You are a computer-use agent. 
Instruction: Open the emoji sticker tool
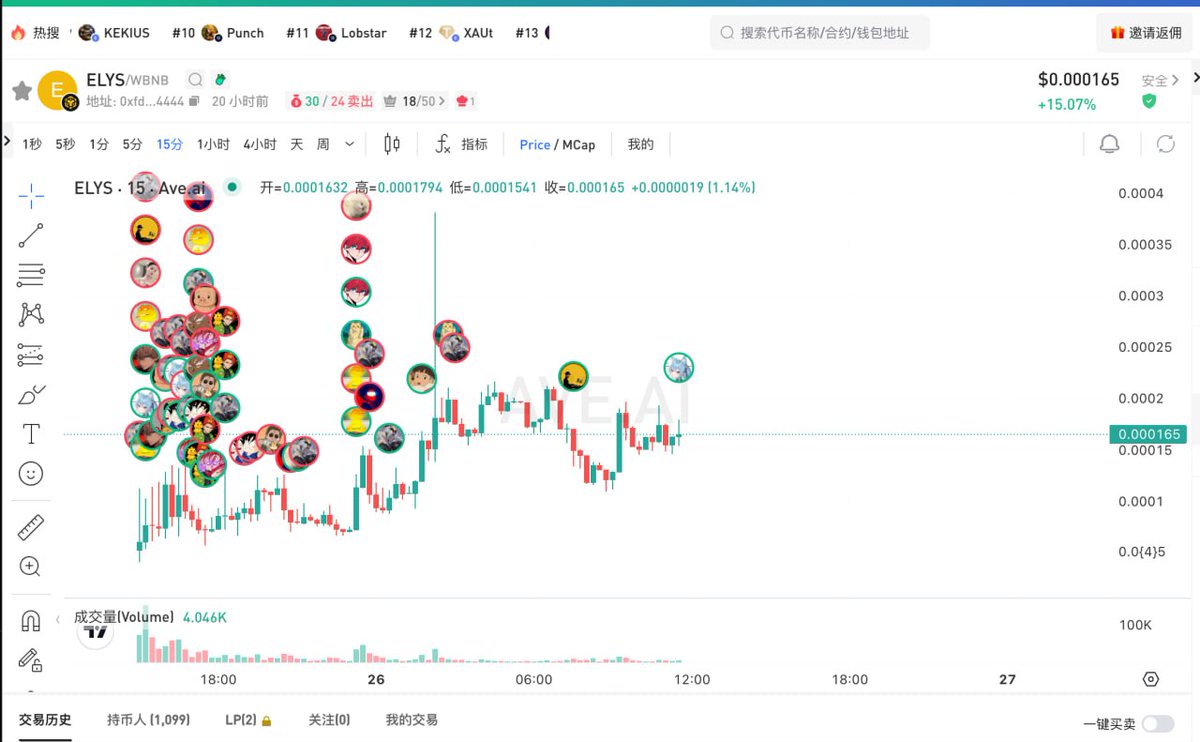[x=31, y=474]
